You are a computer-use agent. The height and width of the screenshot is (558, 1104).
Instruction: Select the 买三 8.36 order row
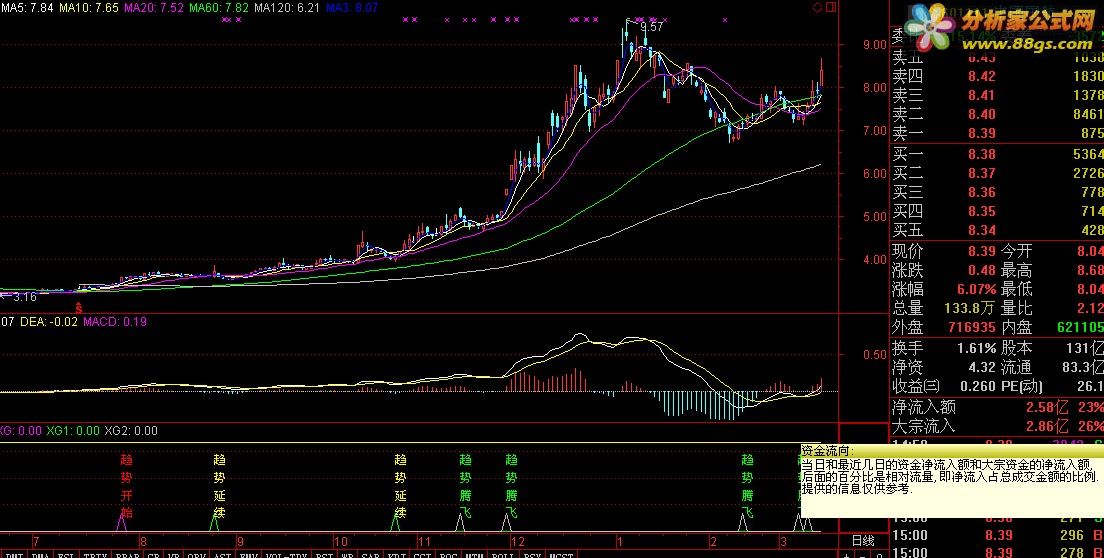click(997, 192)
